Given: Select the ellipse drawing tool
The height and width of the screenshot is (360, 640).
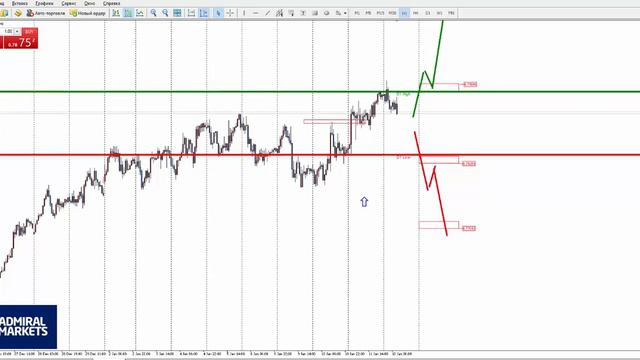Looking at the screenshot, I should [x=327, y=13].
